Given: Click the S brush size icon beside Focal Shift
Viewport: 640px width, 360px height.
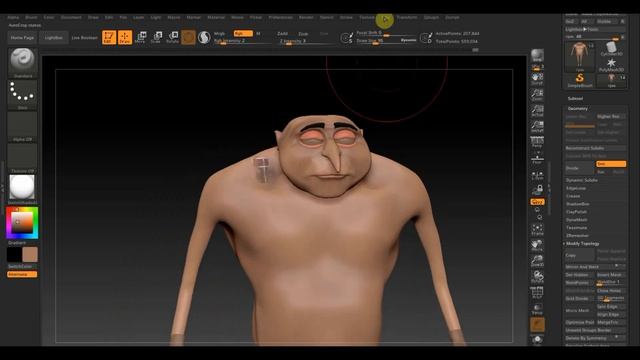Looking at the screenshot, I should (x=347, y=38).
